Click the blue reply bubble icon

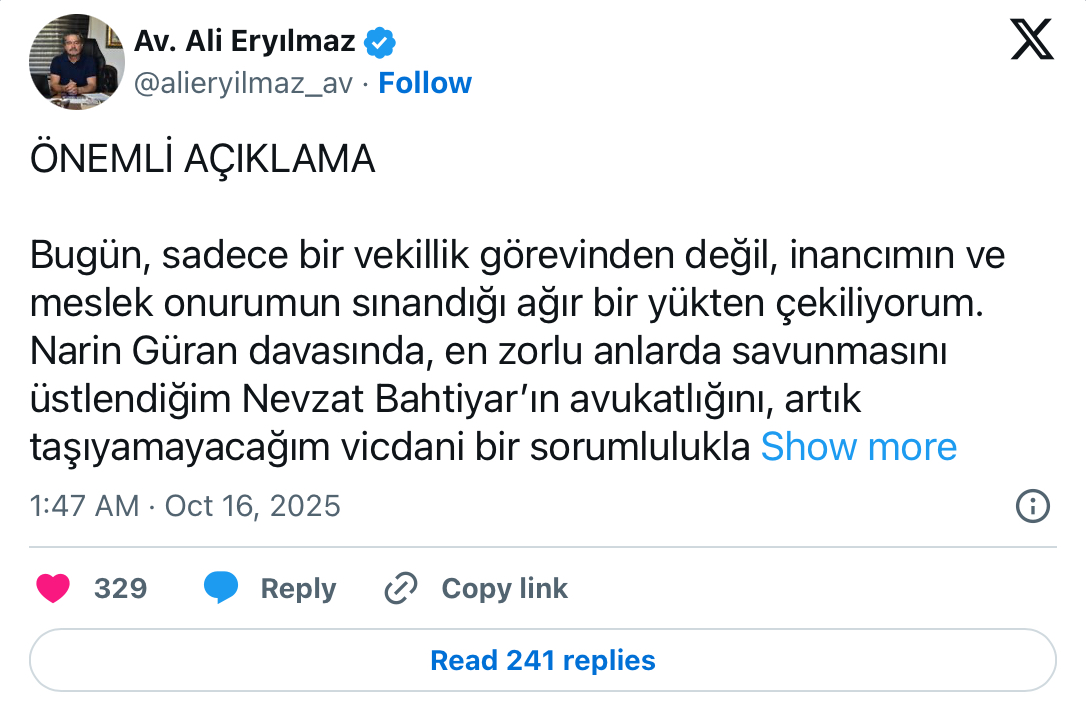(x=221, y=588)
